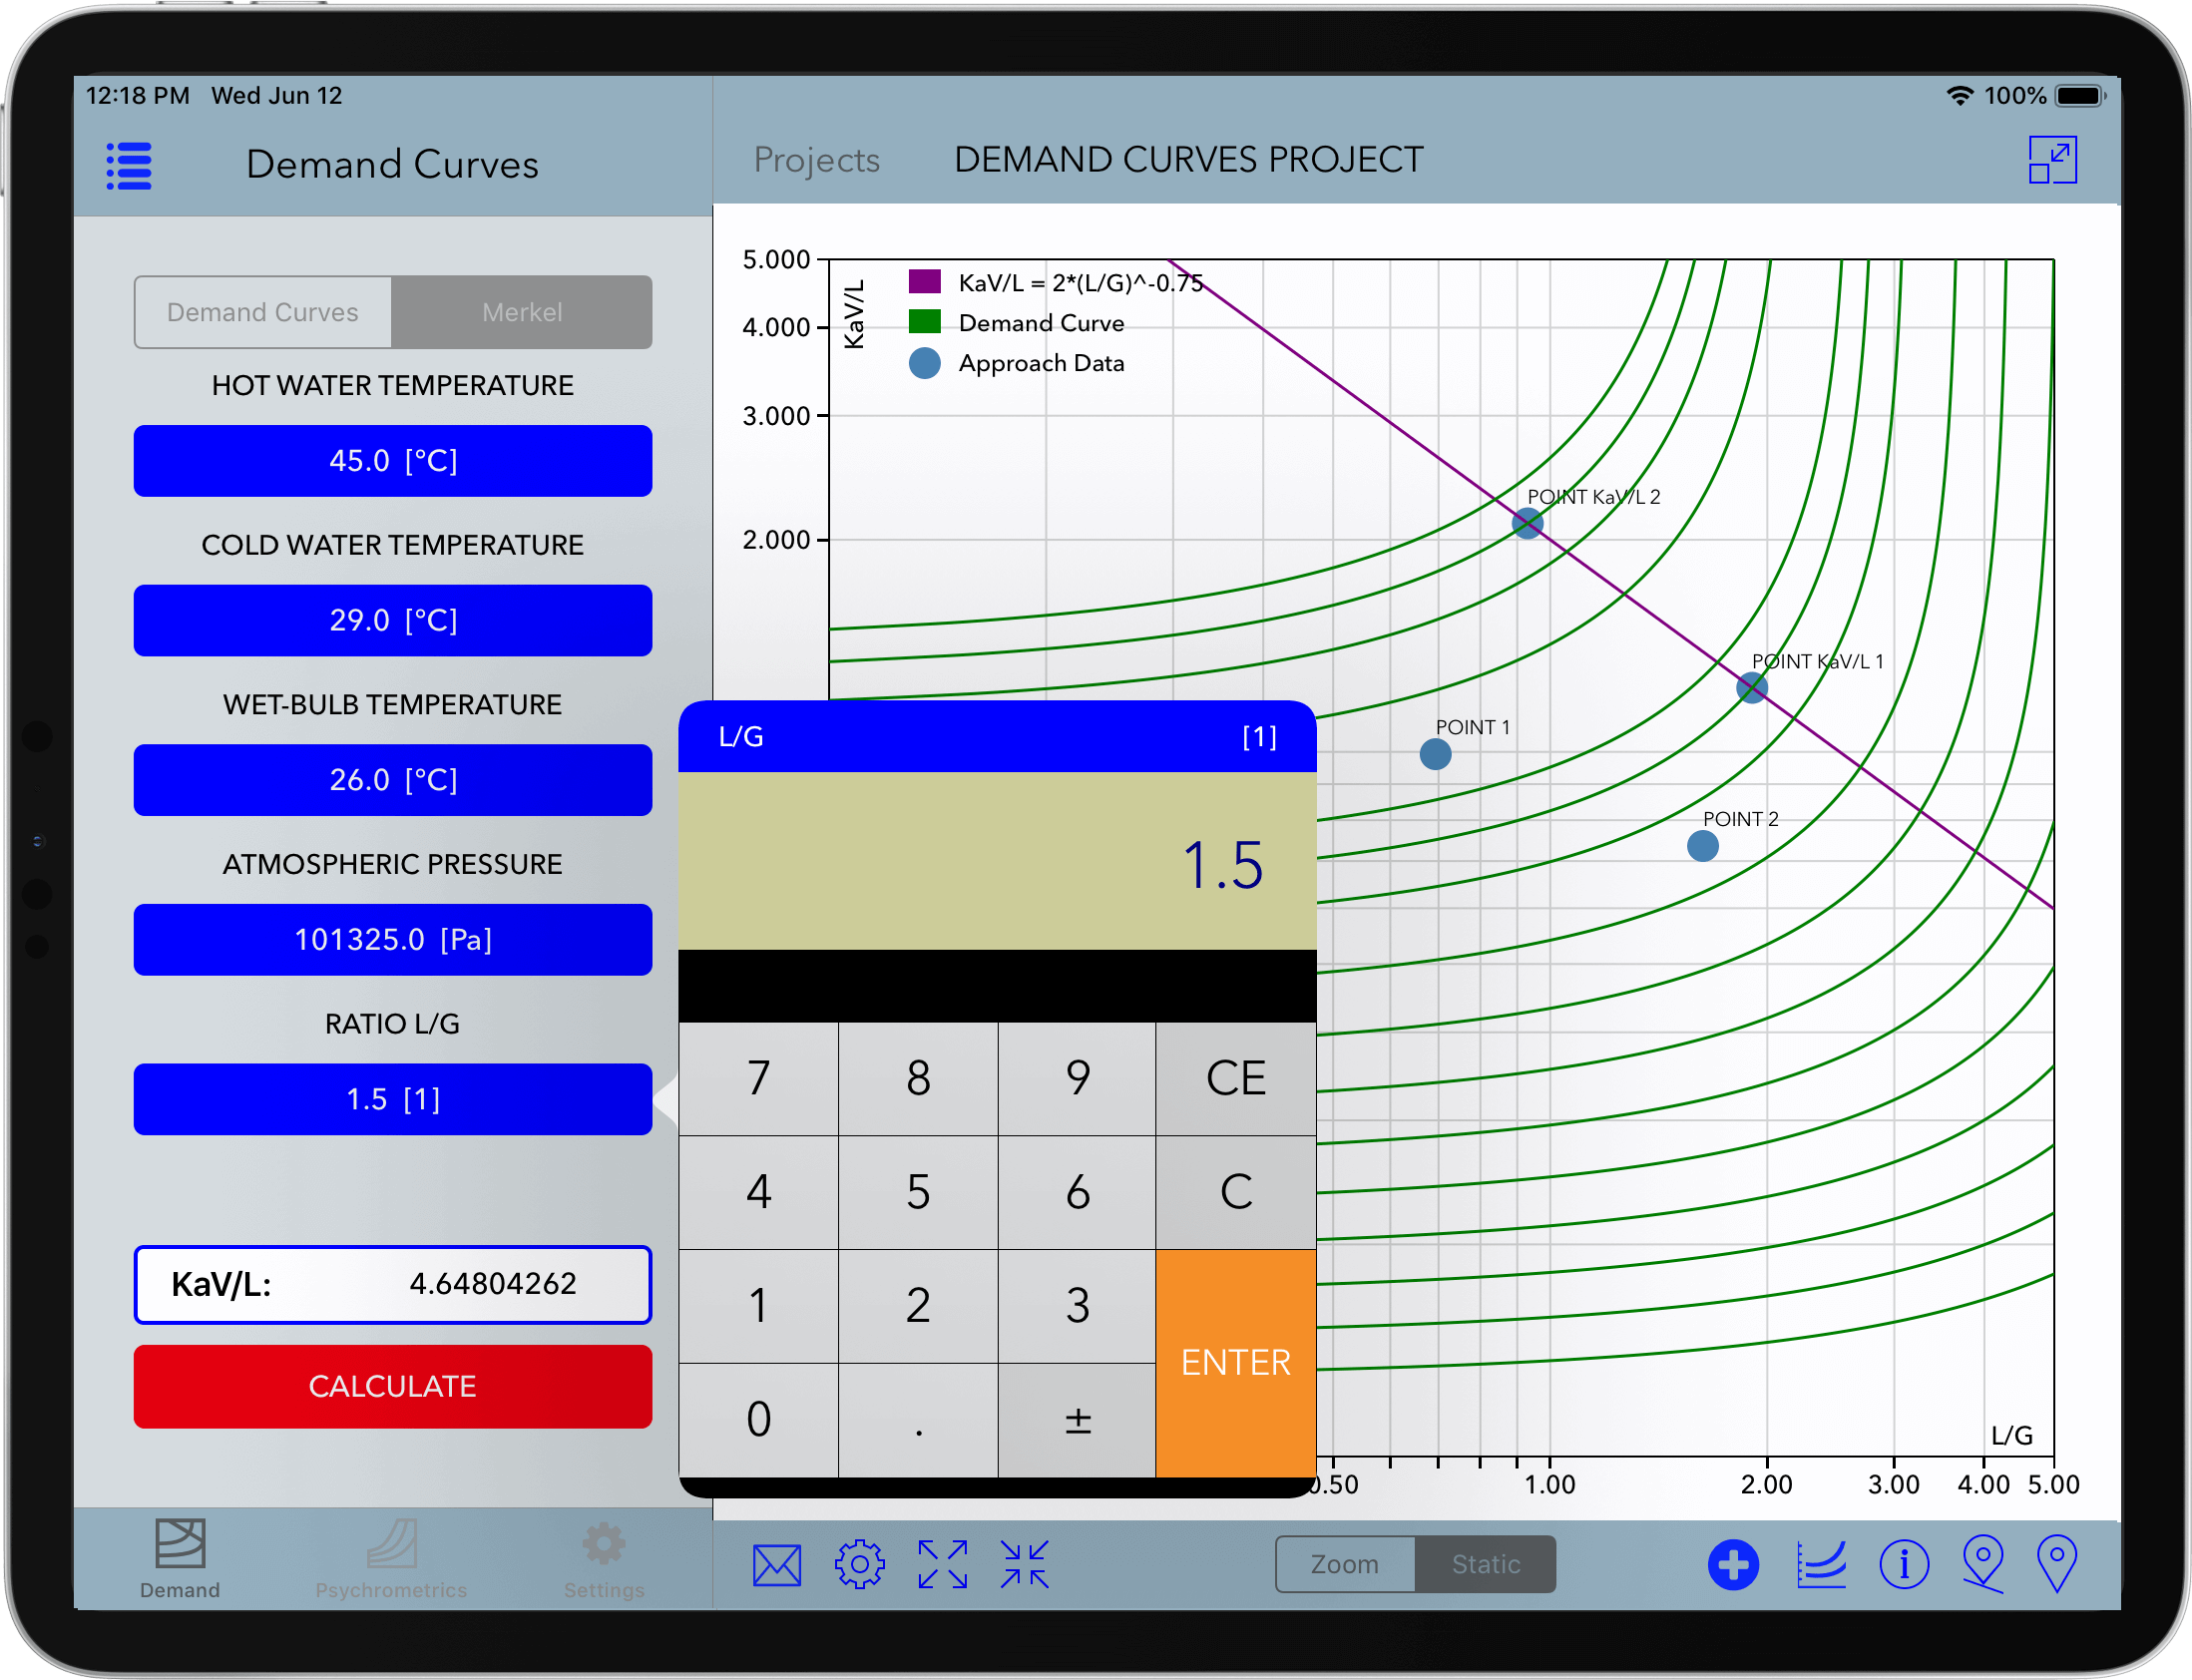2192x1680 pixels.
Task: Enable Static chart mode
Action: tap(1485, 1563)
